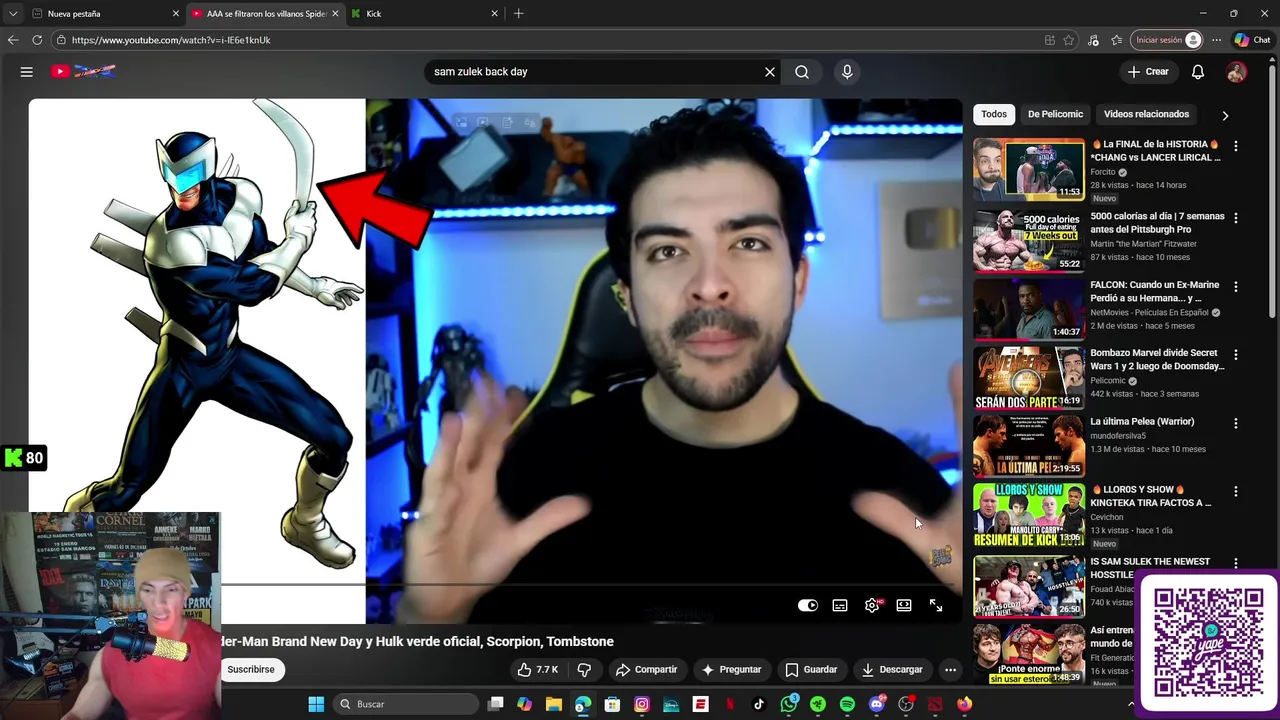
Task: Start voice search with the microphone icon
Action: pyautogui.click(x=847, y=72)
